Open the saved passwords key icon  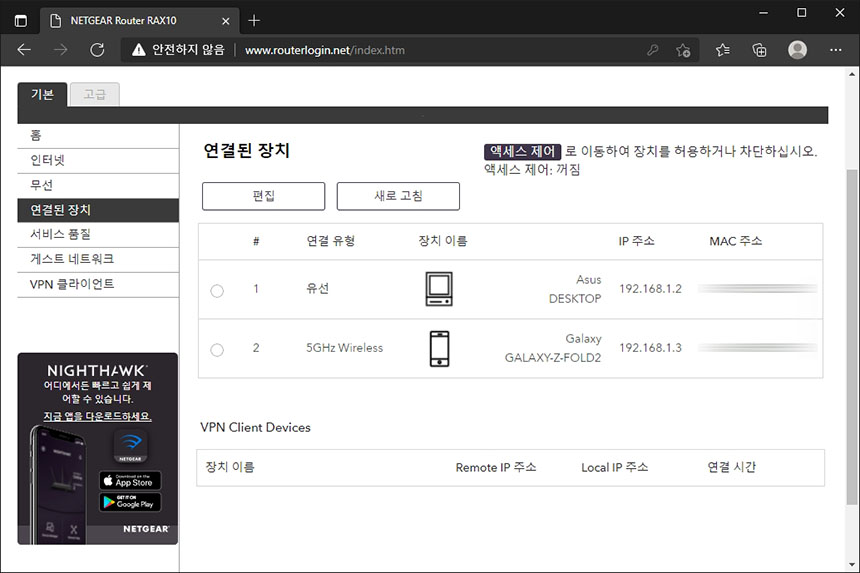(652, 50)
